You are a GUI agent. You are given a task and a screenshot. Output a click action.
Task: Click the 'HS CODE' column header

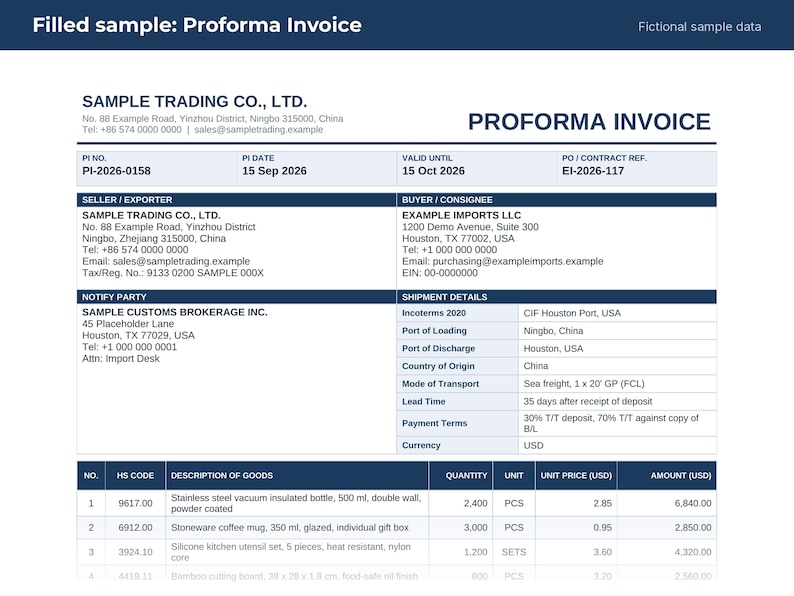point(135,475)
